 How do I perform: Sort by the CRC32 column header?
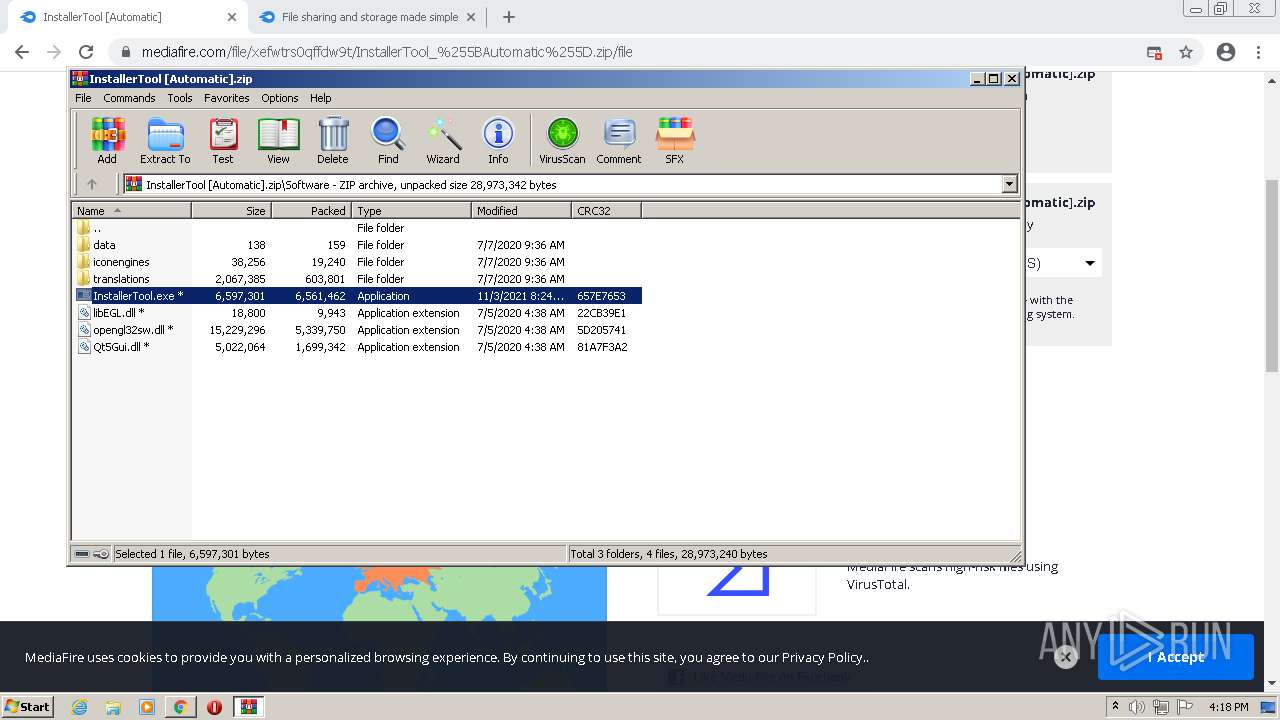(x=606, y=210)
